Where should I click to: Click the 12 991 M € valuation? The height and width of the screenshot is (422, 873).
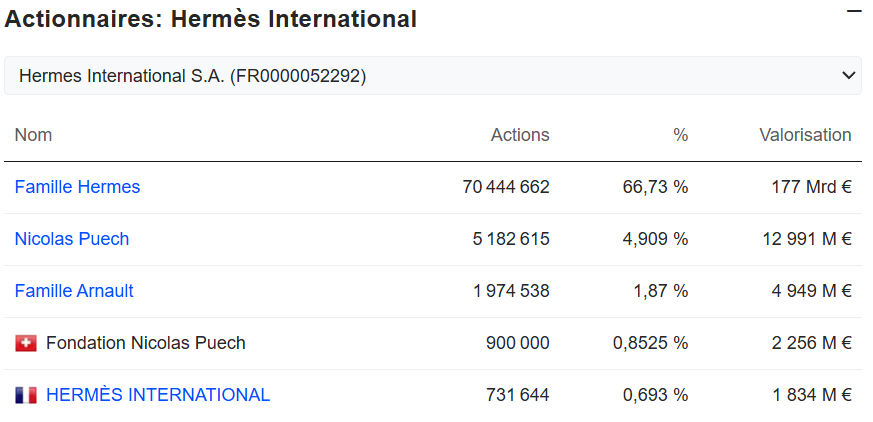point(804,239)
